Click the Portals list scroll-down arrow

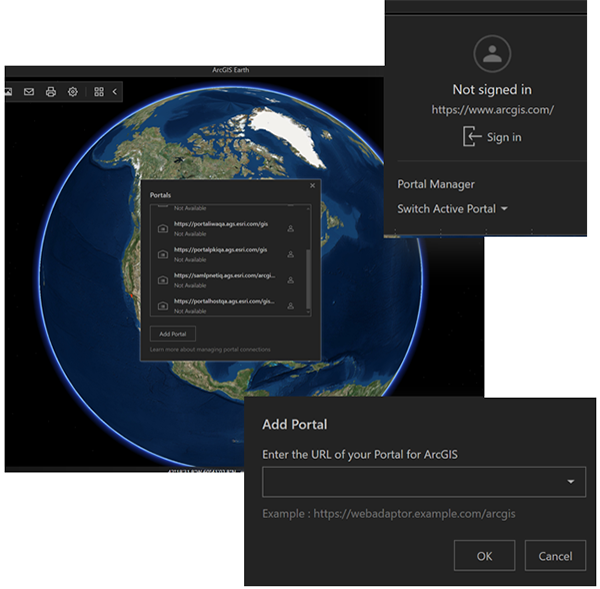pos(308,313)
